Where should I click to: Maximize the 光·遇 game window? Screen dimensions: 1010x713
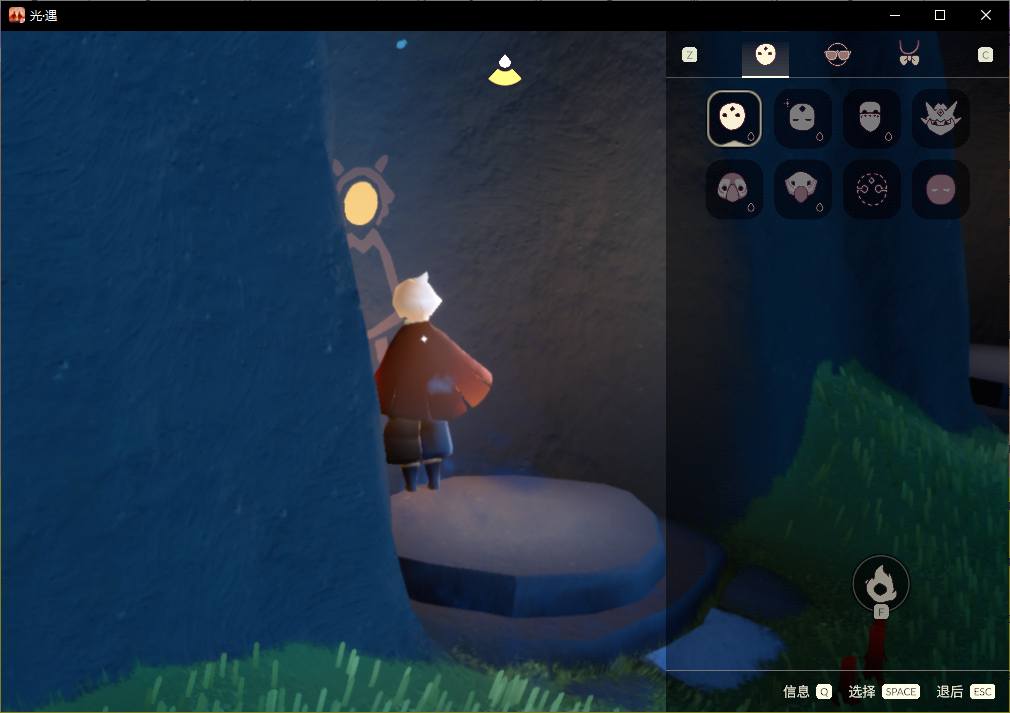pos(940,15)
